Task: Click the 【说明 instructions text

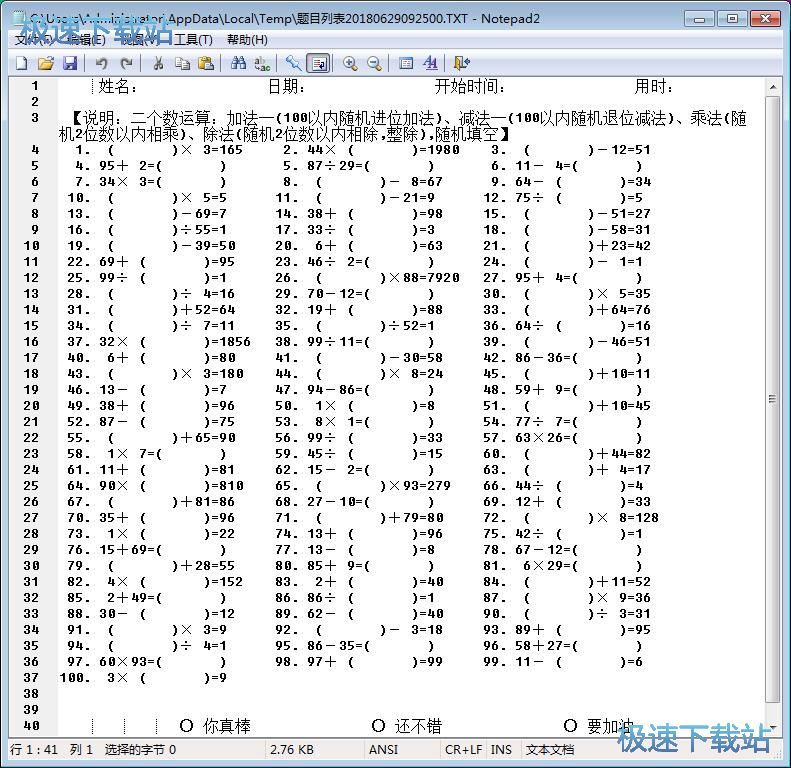Action: point(403,126)
